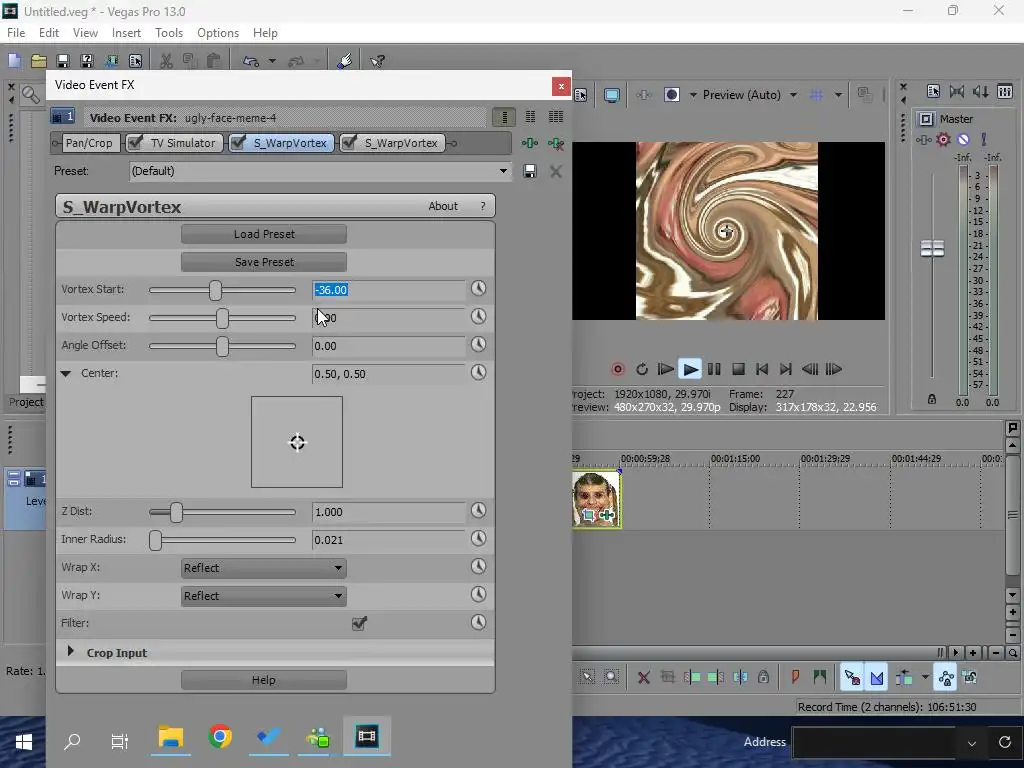The width and height of the screenshot is (1024, 768).
Task: Click the split screen view icon in preview
Action: [x=671, y=95]
